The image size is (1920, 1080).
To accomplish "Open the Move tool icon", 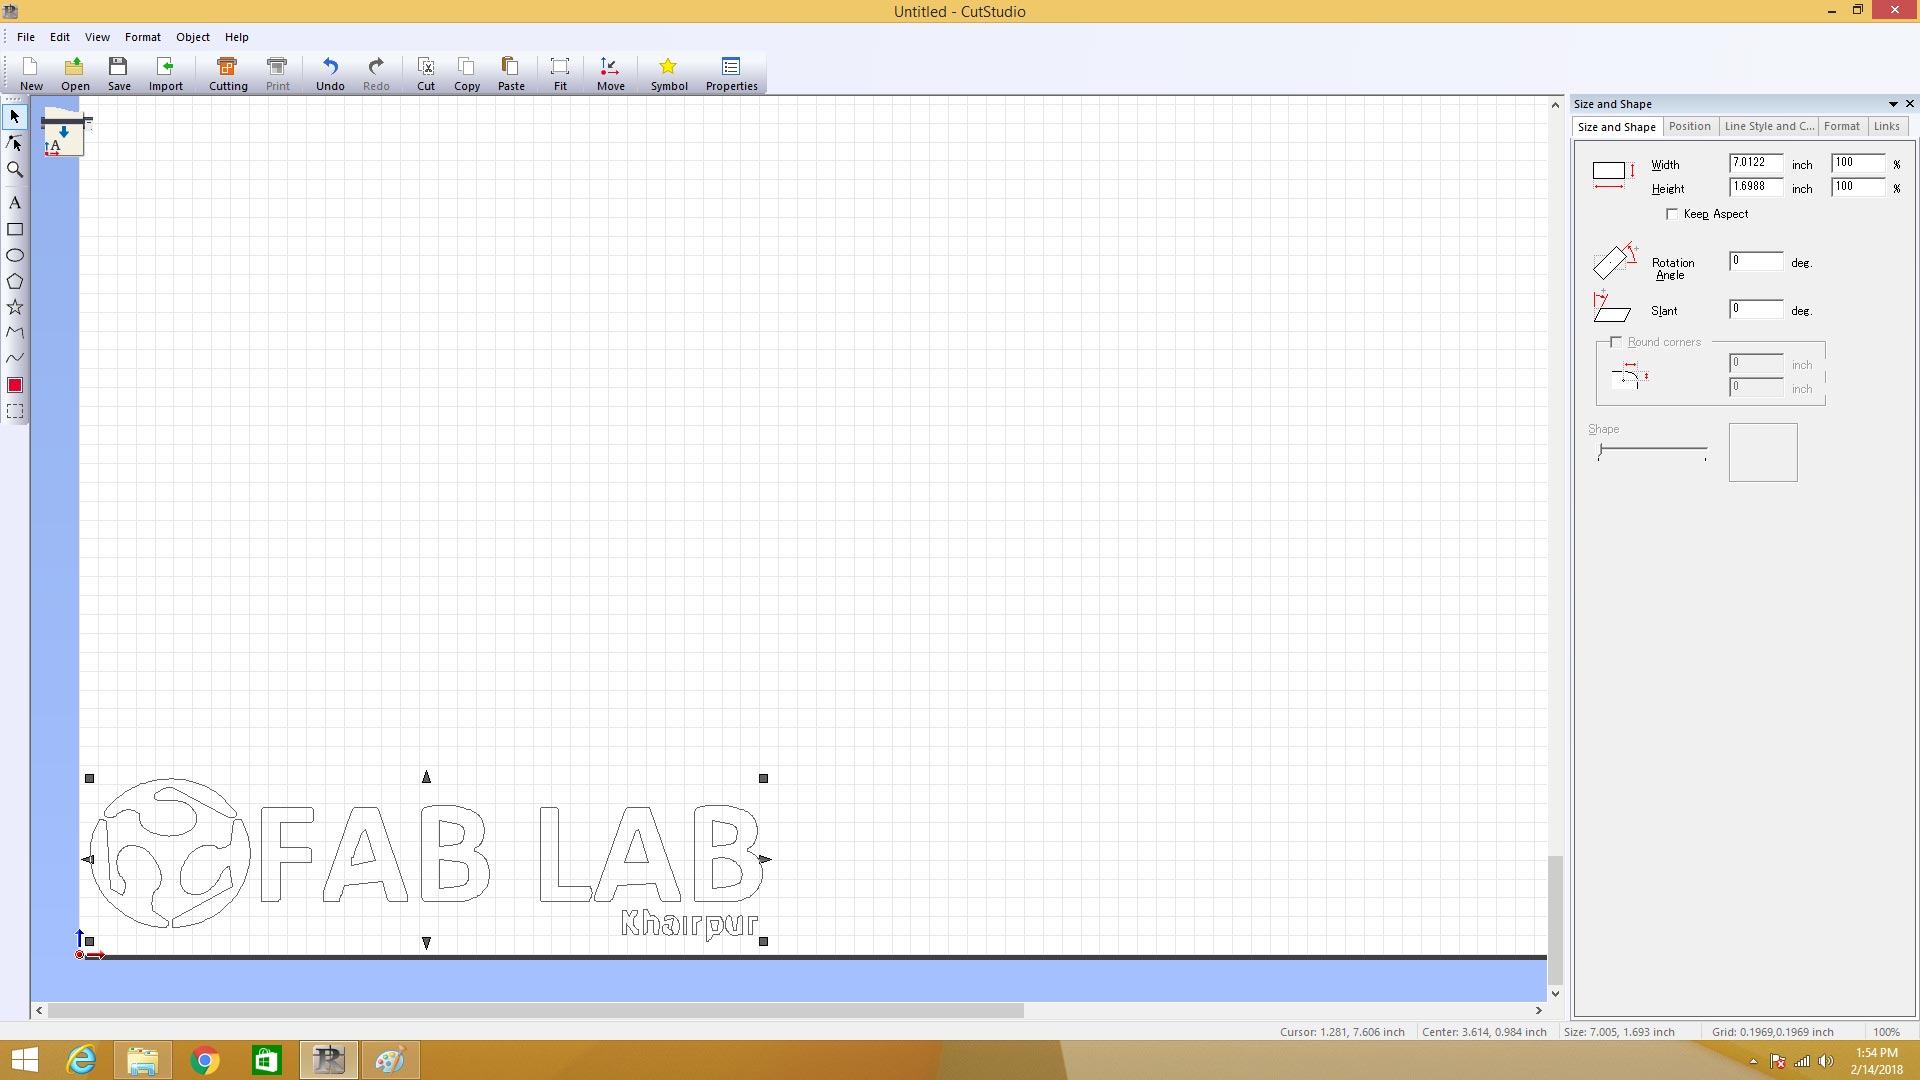I will [x=610, y=73].
